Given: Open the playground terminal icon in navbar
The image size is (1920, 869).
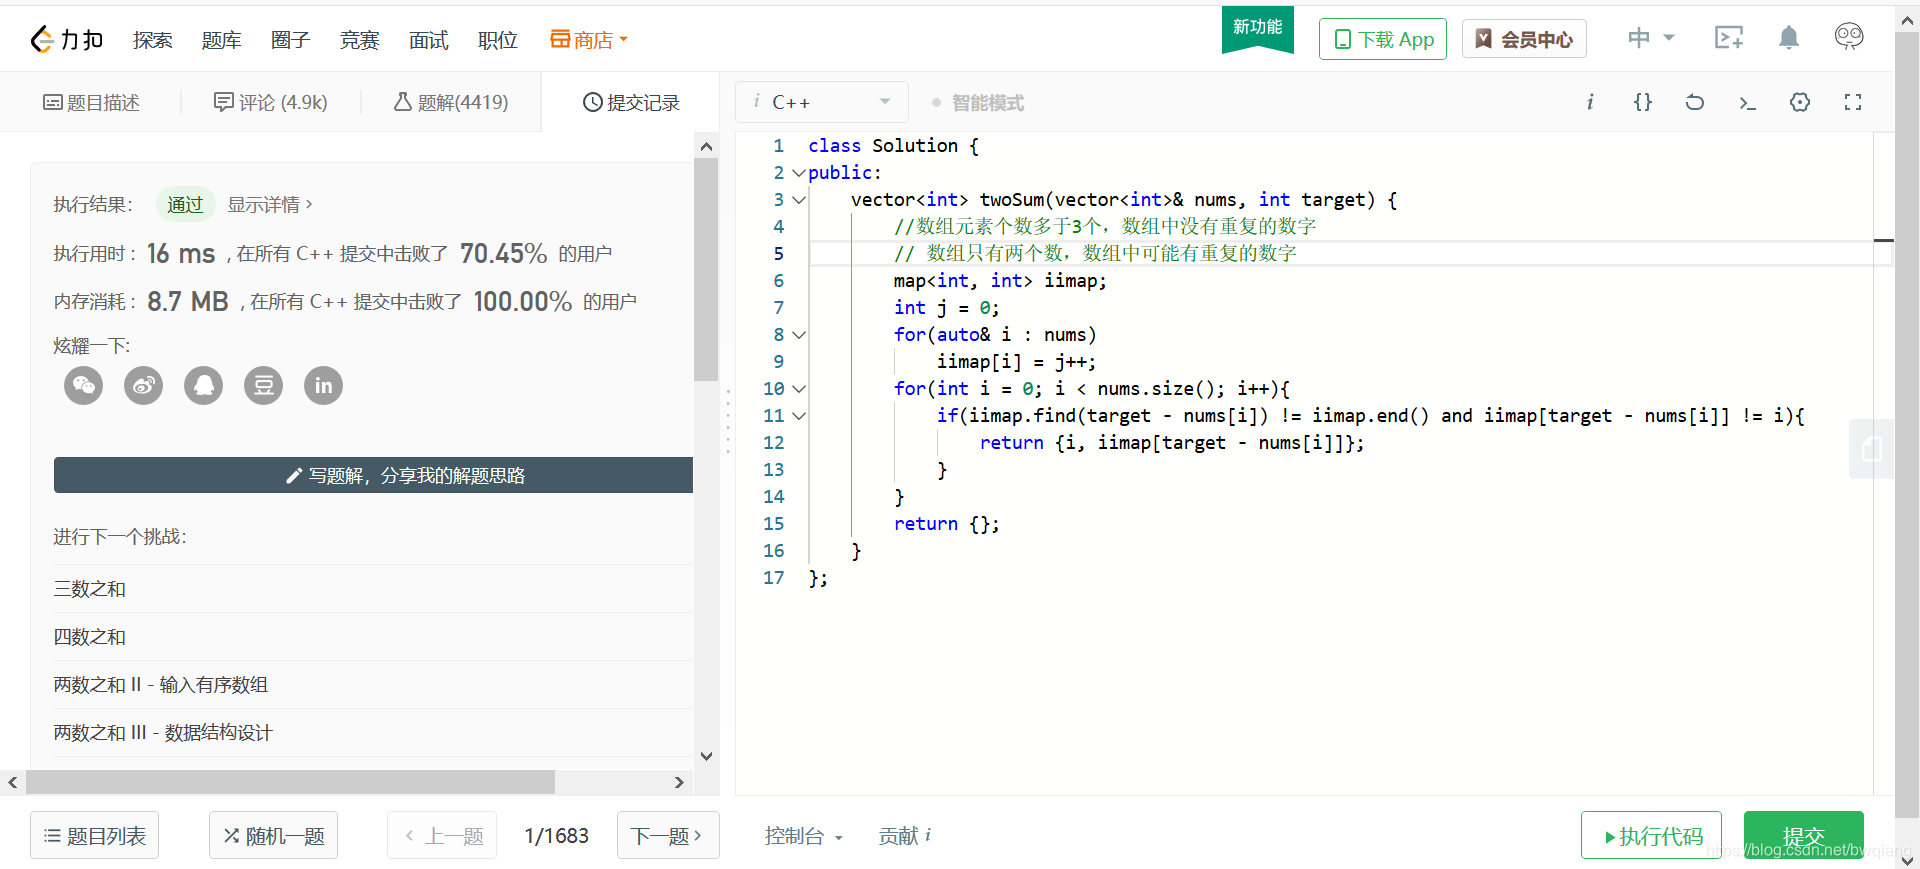Looking at the screenshot, I should (1729, 38).
